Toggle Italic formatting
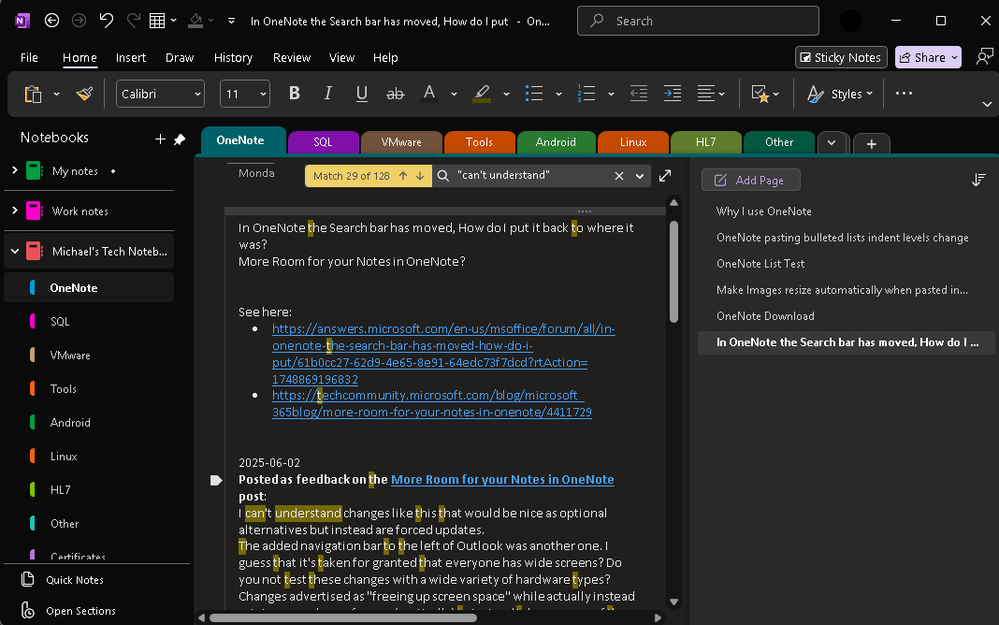The image size is (999, 625). (x=327, y=94)
